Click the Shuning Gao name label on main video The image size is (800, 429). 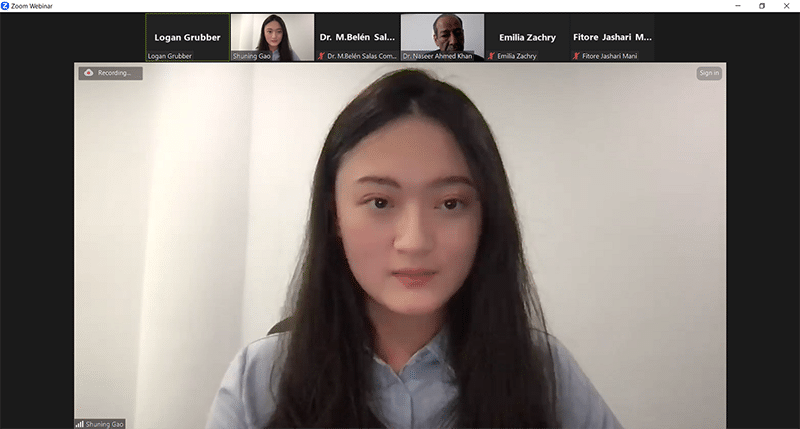pyautogui.click(x=105, y=423)
